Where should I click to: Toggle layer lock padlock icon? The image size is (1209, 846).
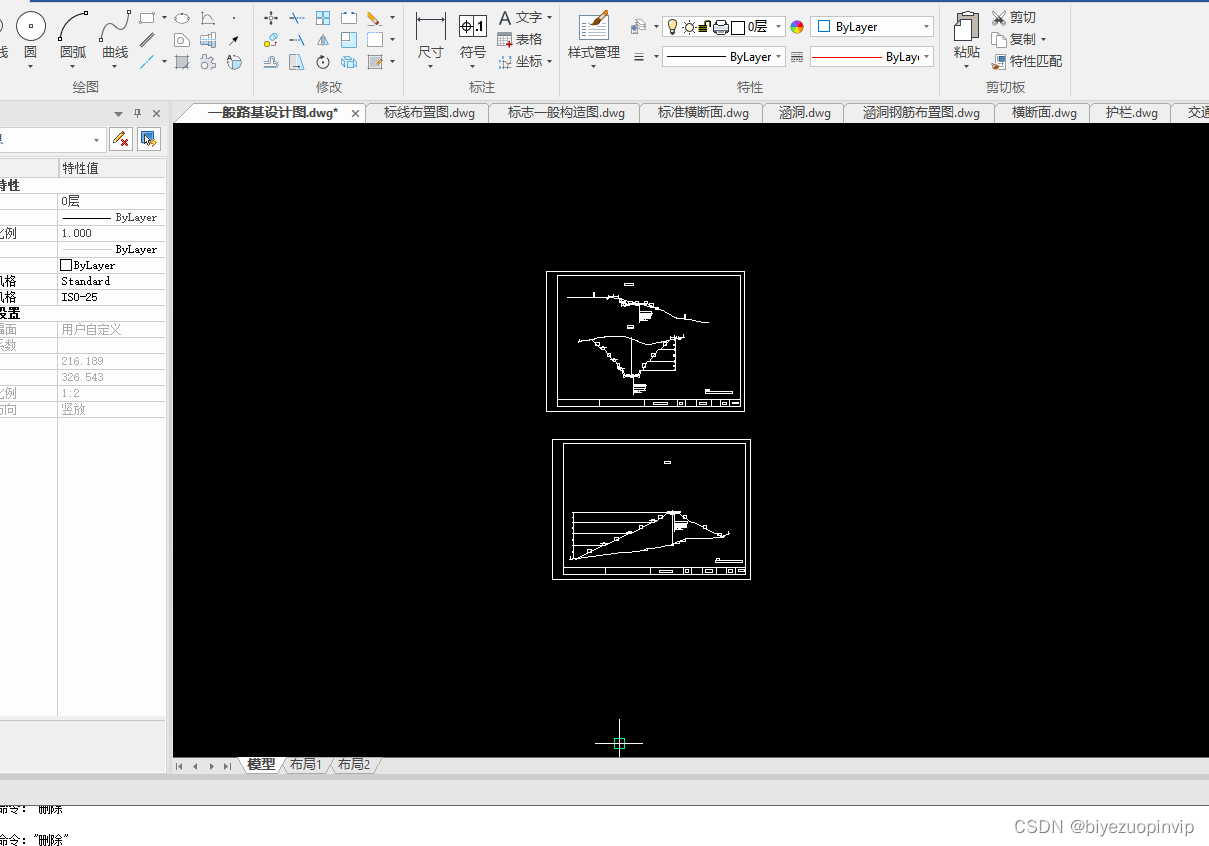click(704, 27)
